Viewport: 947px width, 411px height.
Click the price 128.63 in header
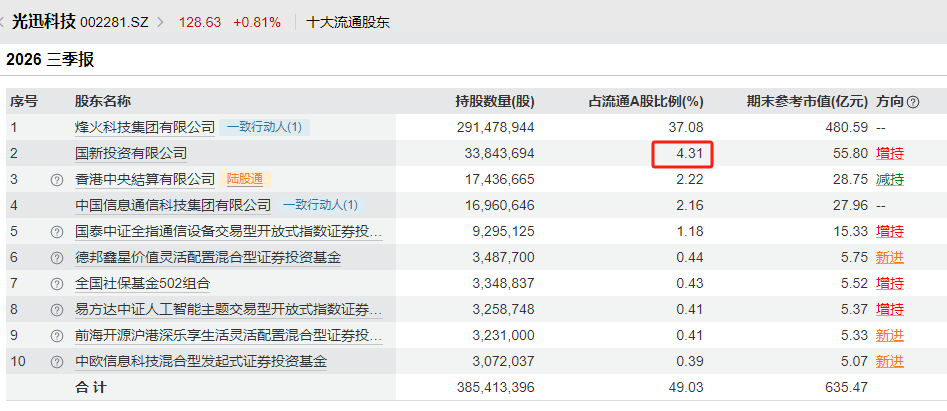coord(200,23)
